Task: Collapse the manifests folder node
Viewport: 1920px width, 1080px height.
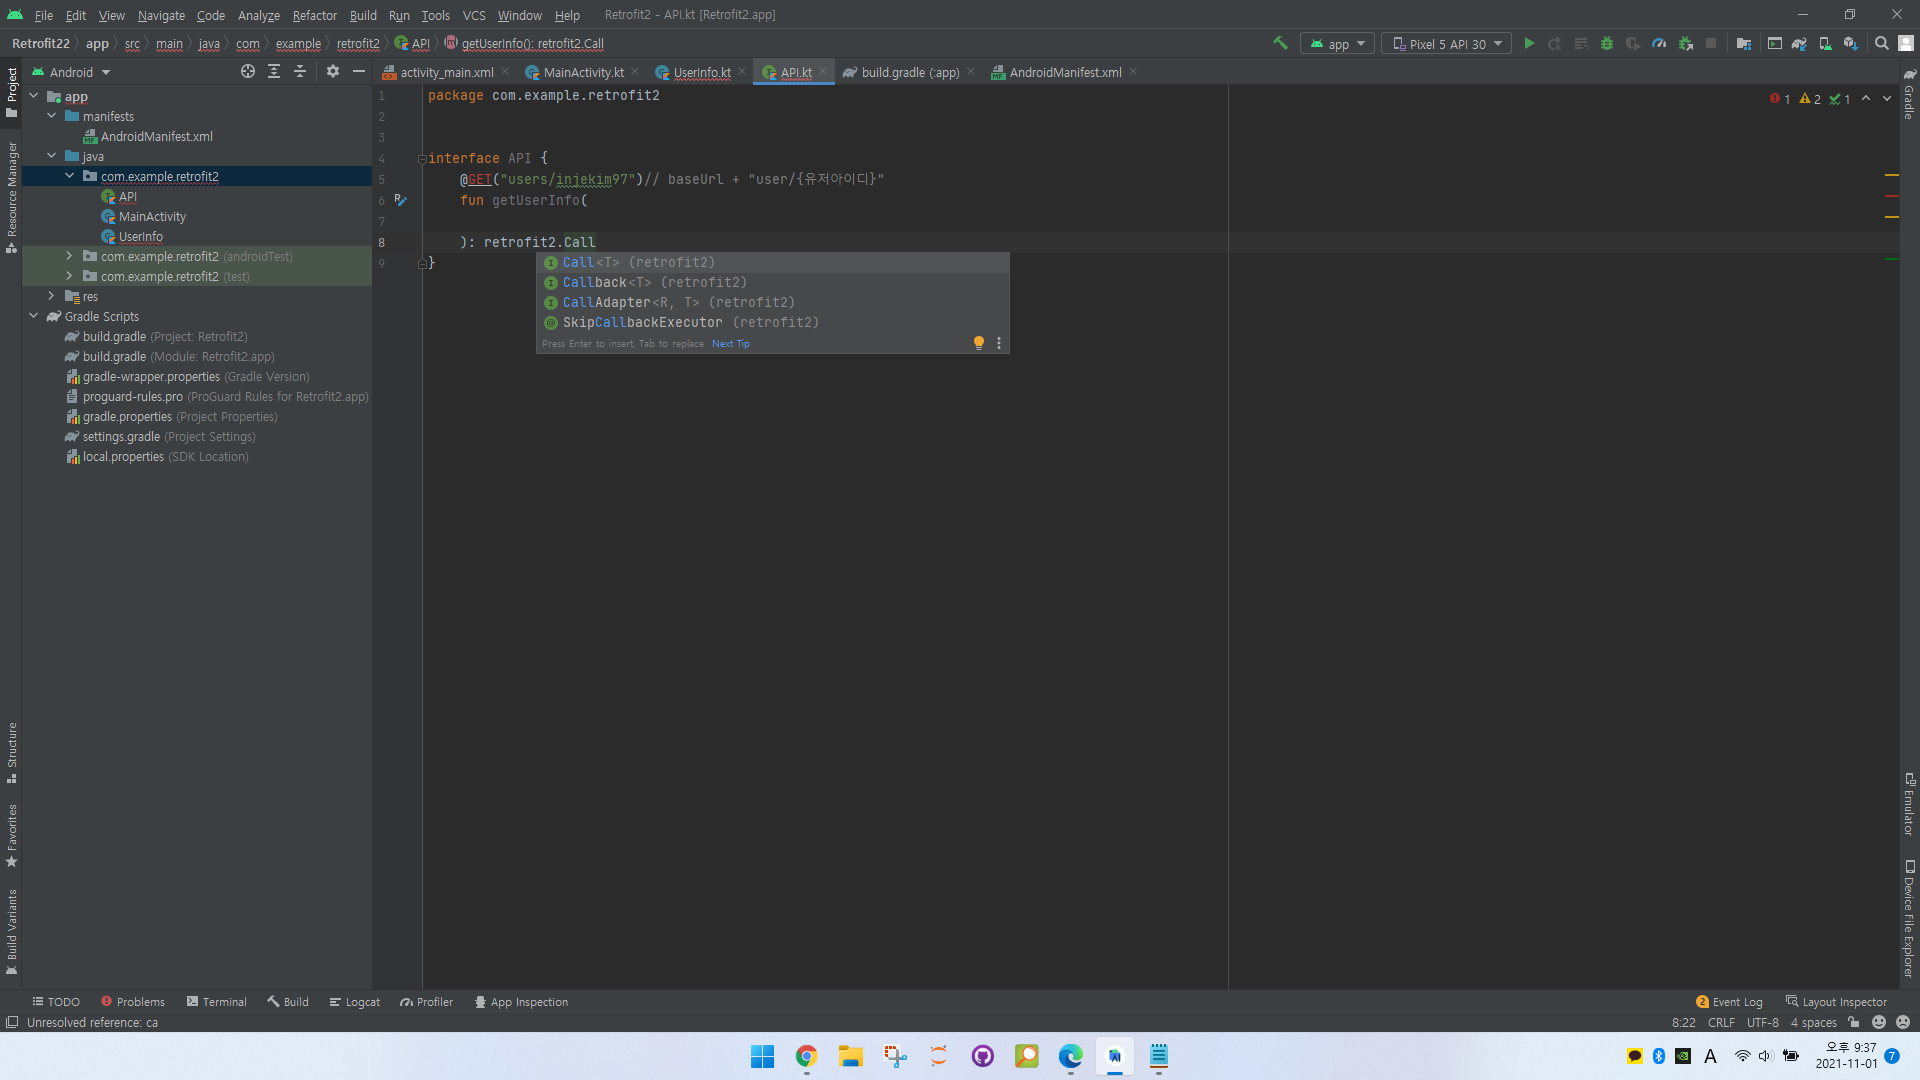Action: tap(52, 116)
